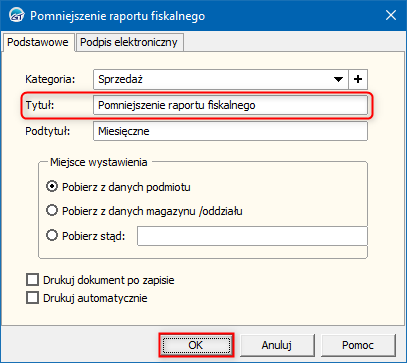Click the Miejsce wystawienia group label
Viewport: 407px width, 363px height.
[99, 162]
